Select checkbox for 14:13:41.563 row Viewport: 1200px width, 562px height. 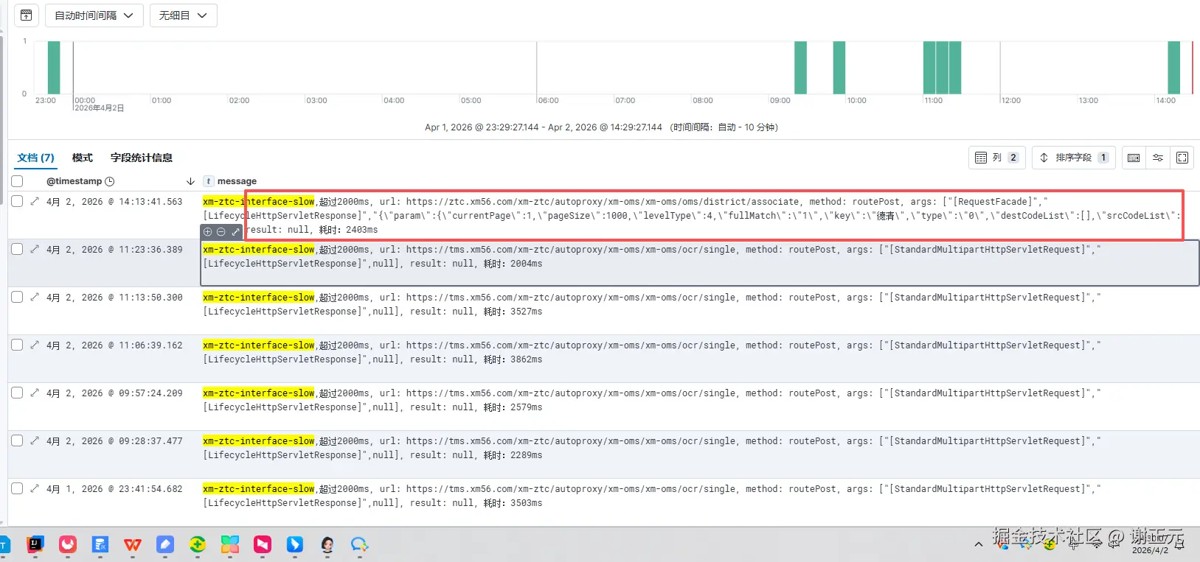pos(17,201)
